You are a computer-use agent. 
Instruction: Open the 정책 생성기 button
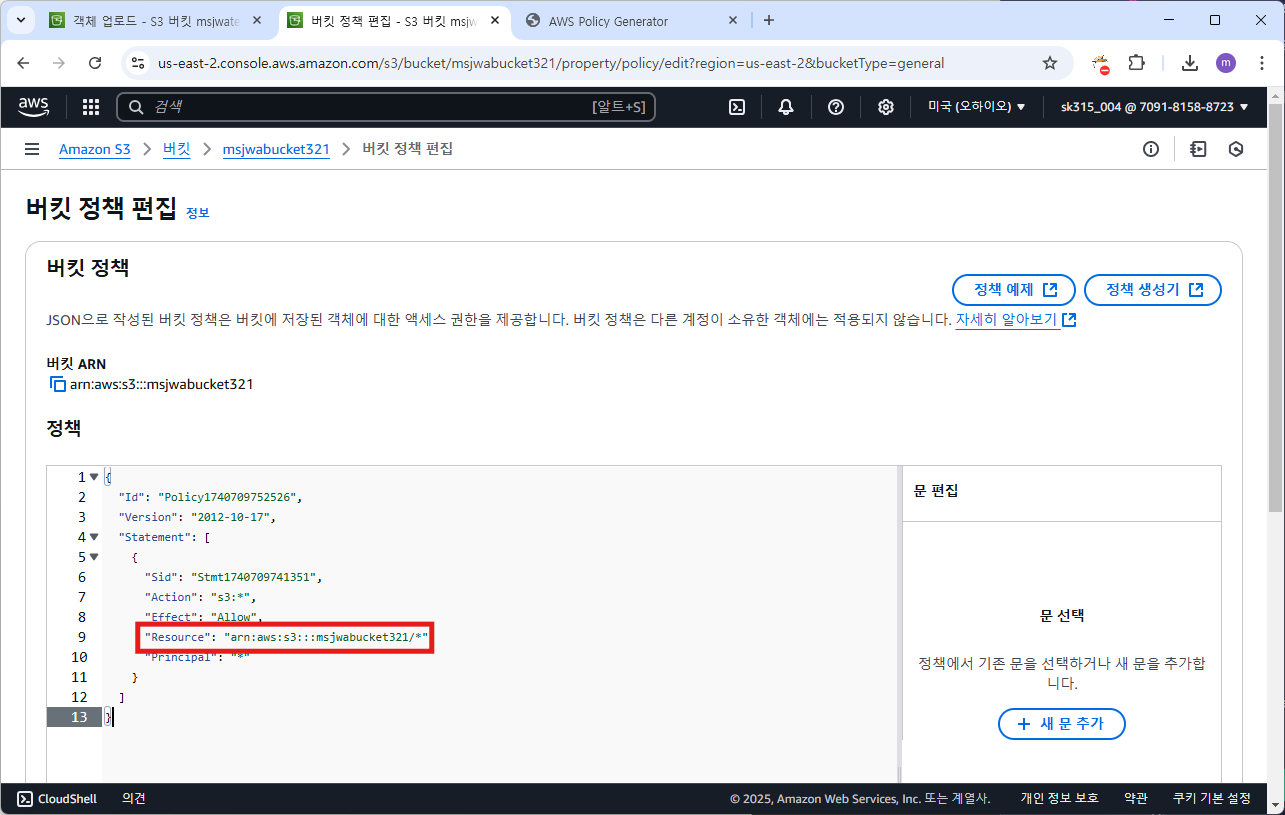1153,290
